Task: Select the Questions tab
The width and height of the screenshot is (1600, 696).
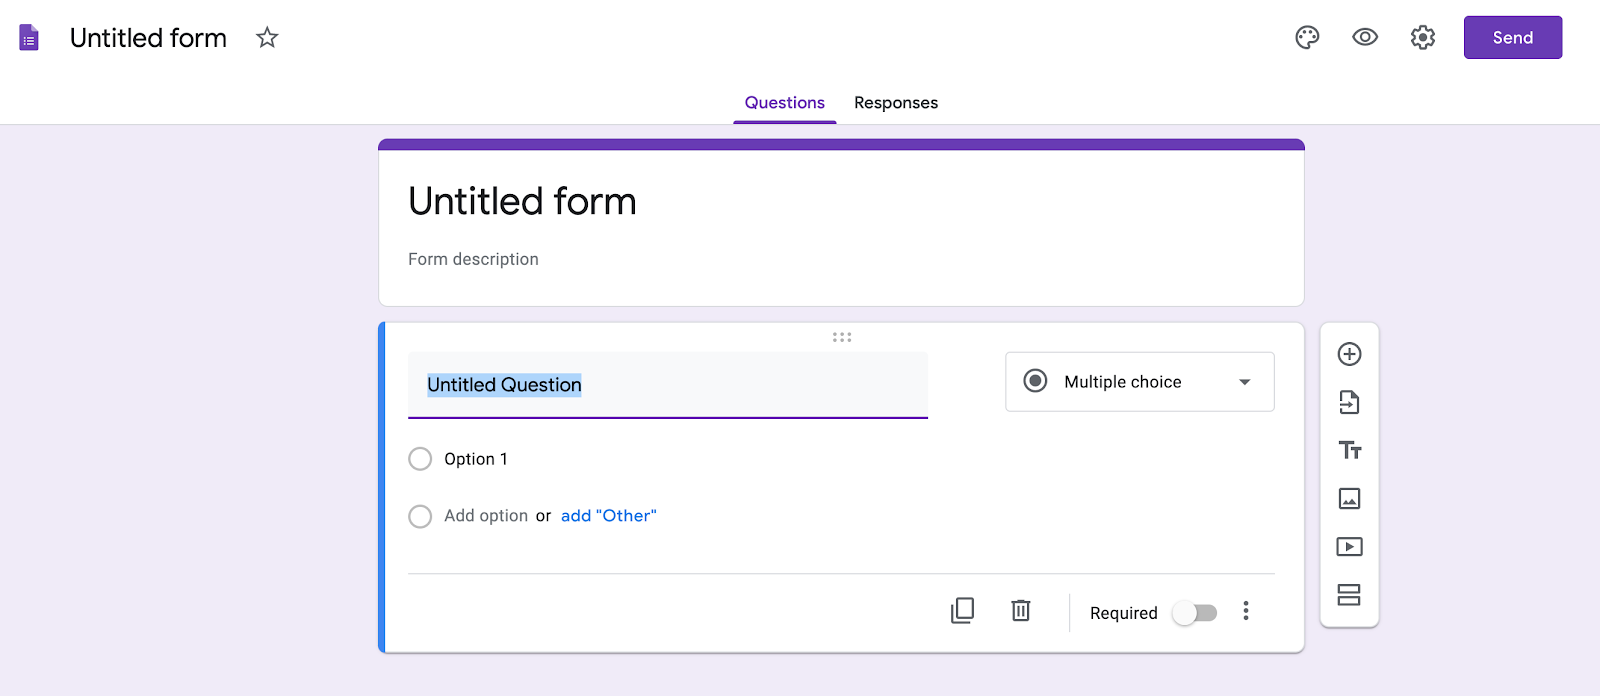Action: (x=784, y=103)
